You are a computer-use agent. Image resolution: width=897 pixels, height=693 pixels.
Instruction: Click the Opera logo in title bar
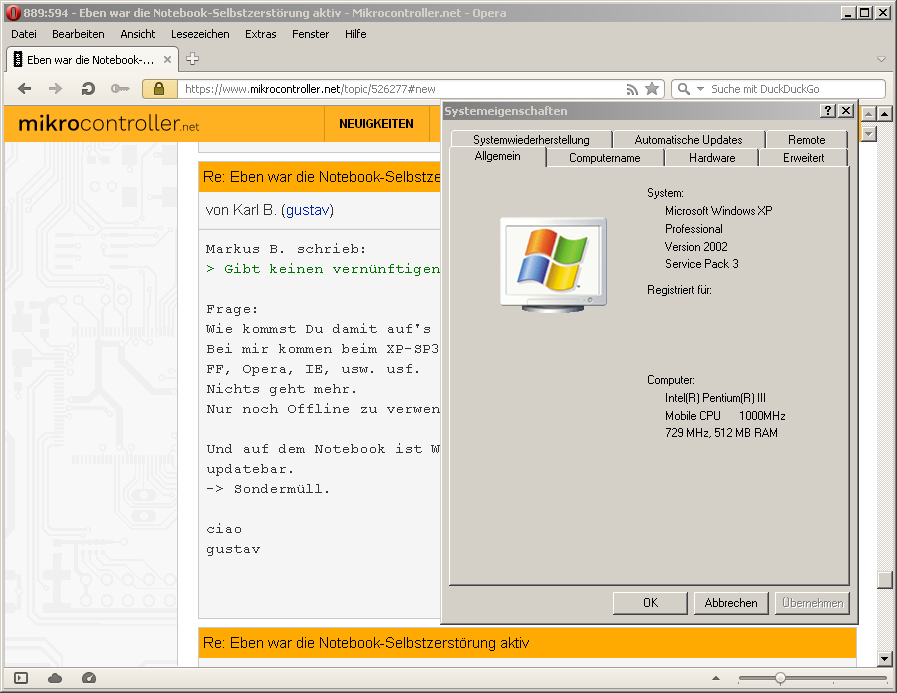click(13, 13)
